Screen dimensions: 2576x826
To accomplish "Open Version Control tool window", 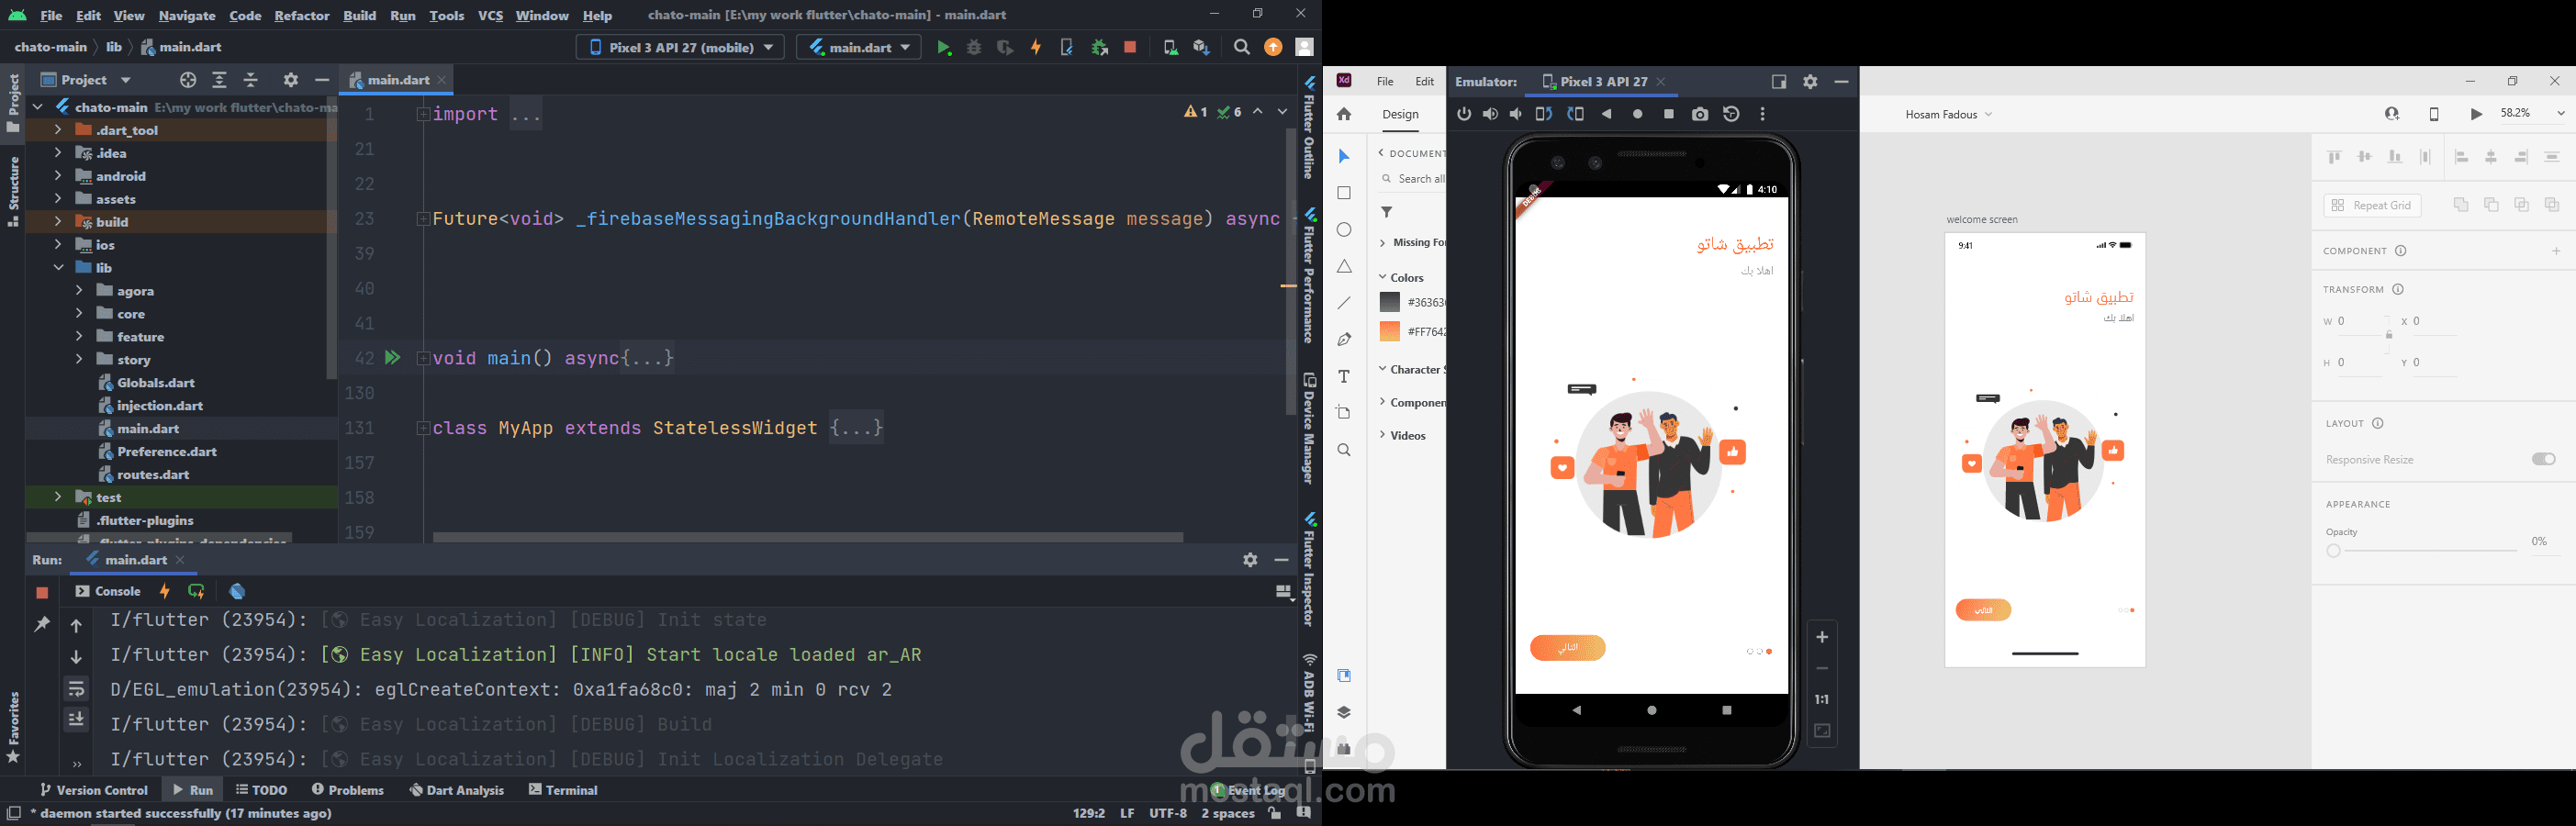I will point(95,790).
